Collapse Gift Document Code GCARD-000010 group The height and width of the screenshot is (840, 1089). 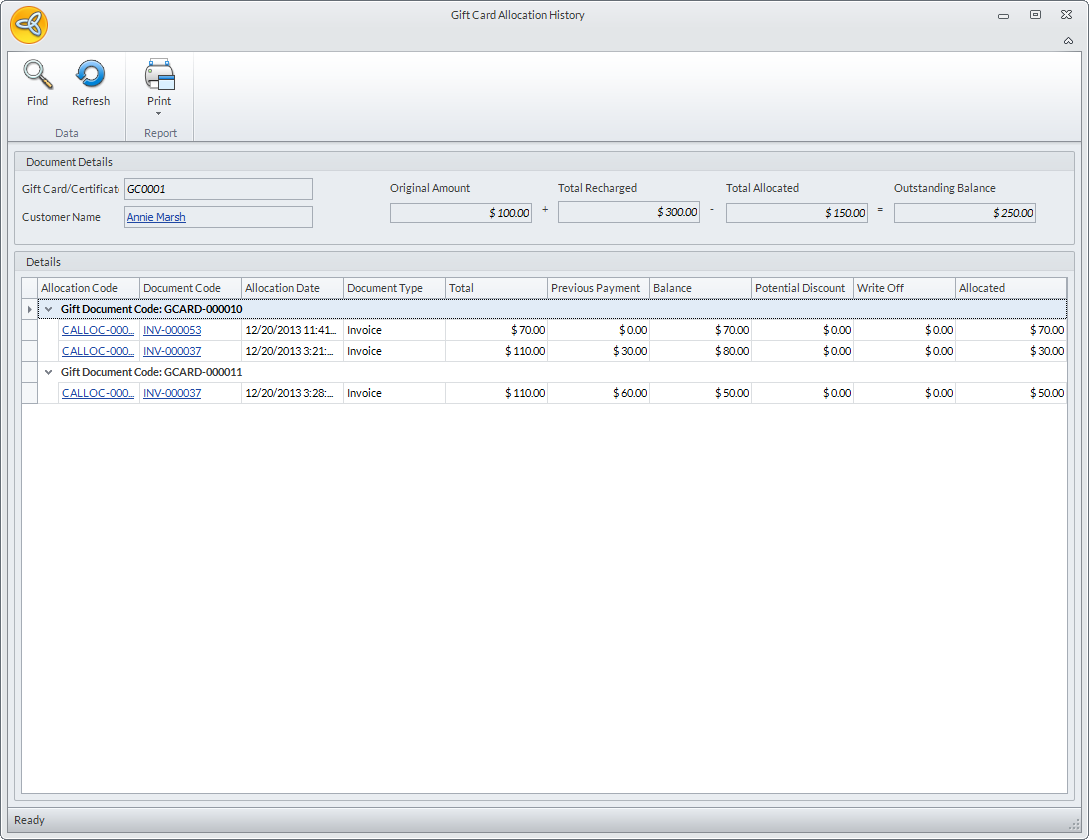point(49,310)
